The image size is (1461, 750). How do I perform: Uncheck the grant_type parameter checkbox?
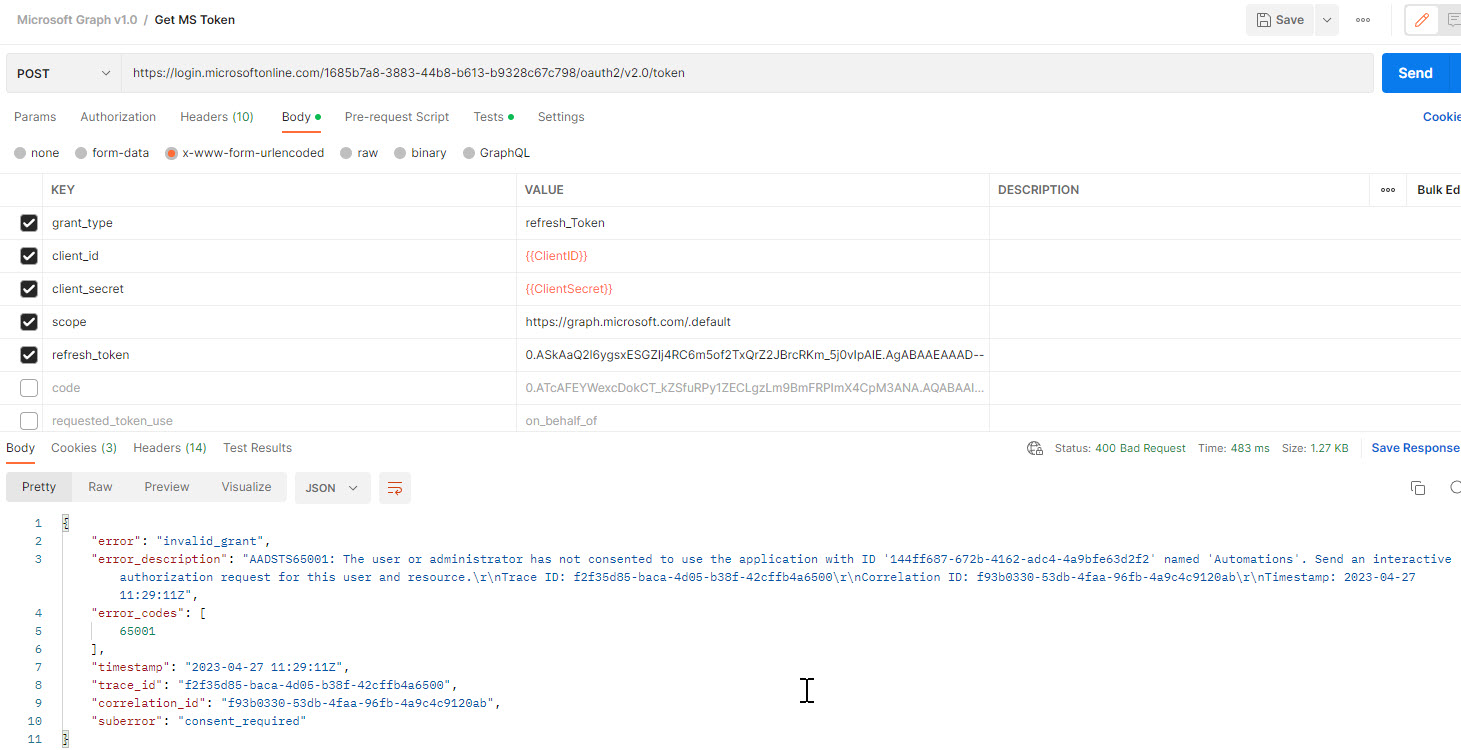(x=29, y=223)
